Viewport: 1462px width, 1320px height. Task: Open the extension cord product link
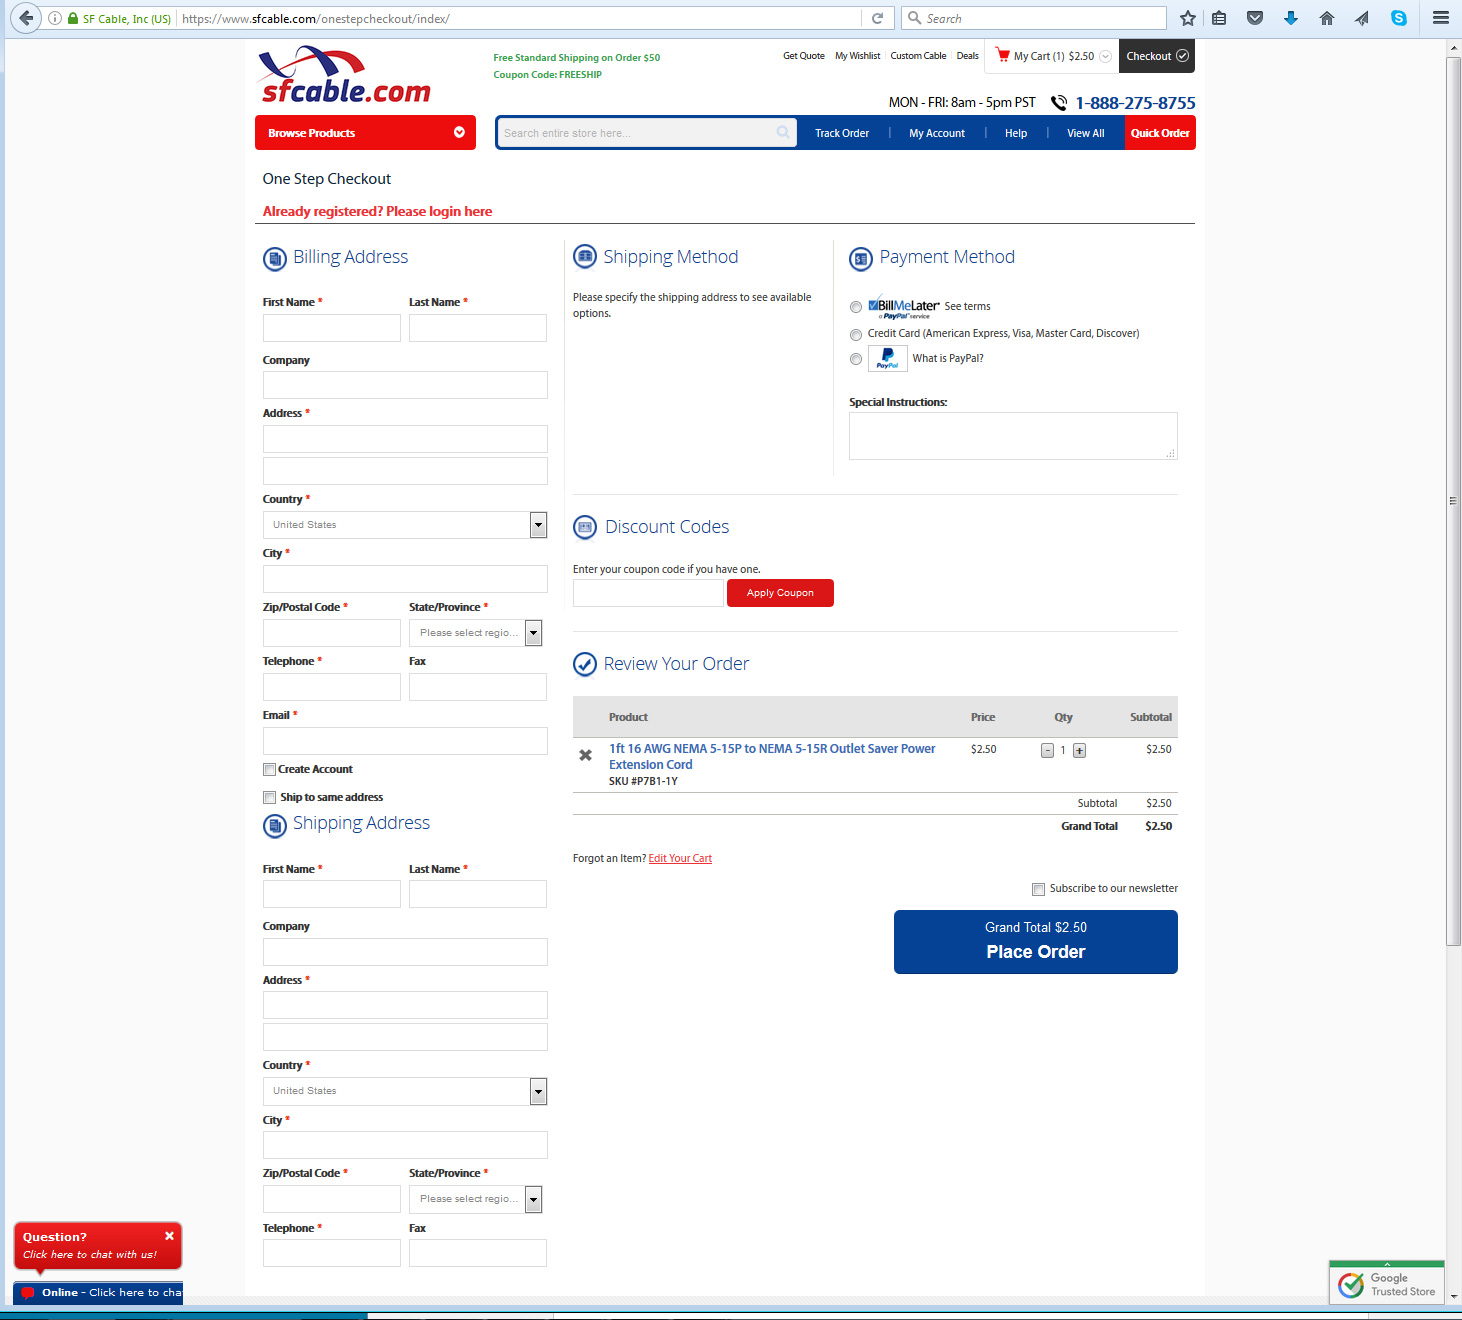(x=772, y=757)
